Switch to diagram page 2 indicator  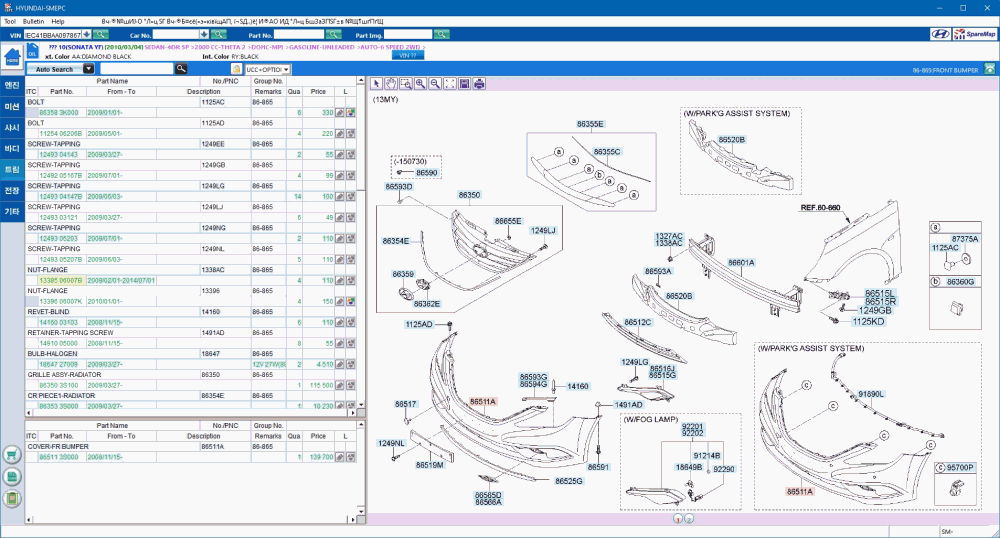pyautogui.click(x=689, y=519)
